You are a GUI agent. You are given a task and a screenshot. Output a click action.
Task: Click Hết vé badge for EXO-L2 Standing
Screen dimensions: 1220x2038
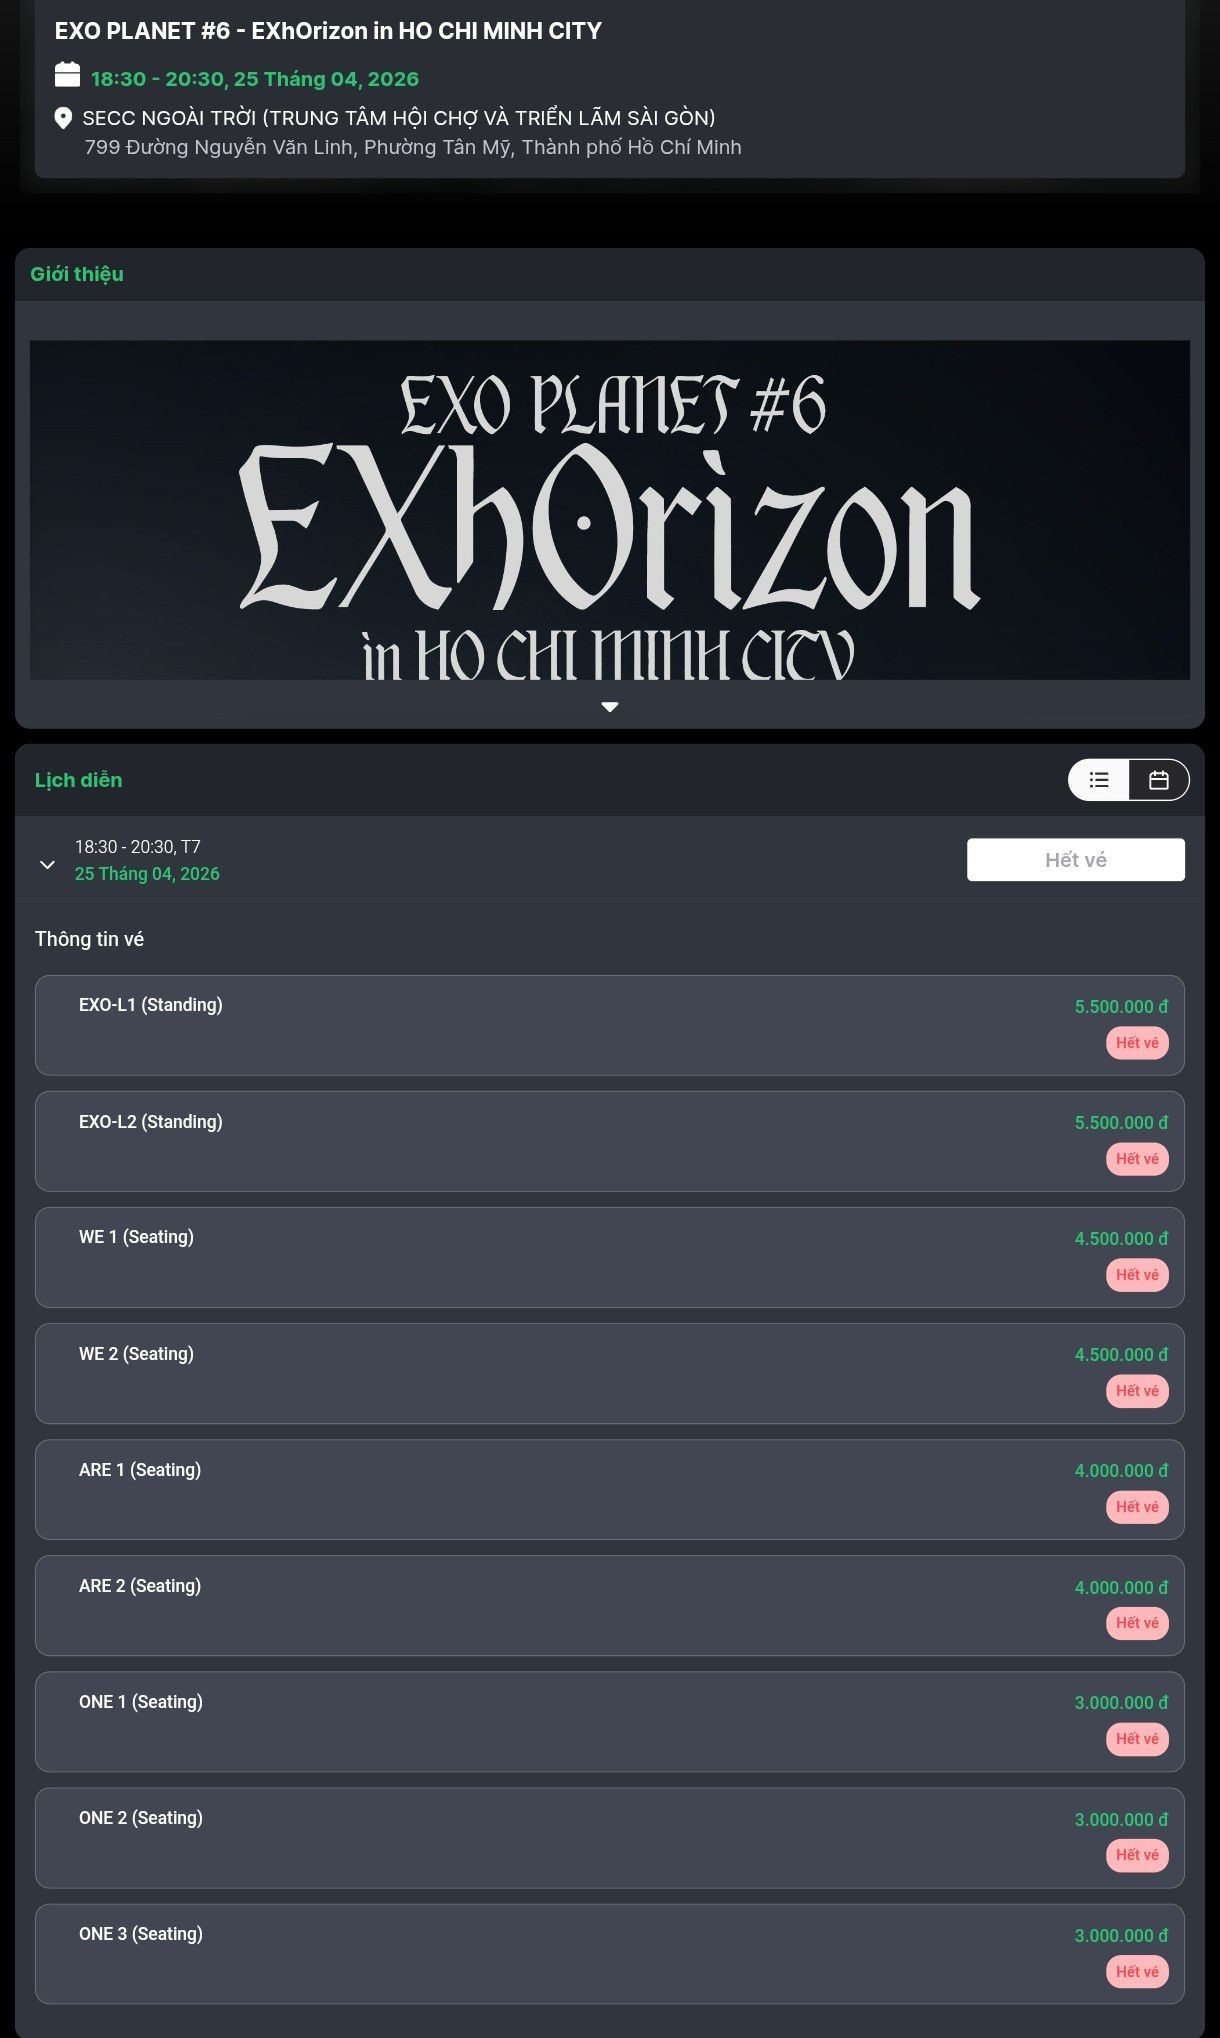pyautogui.click(x=1137, y=1159)
